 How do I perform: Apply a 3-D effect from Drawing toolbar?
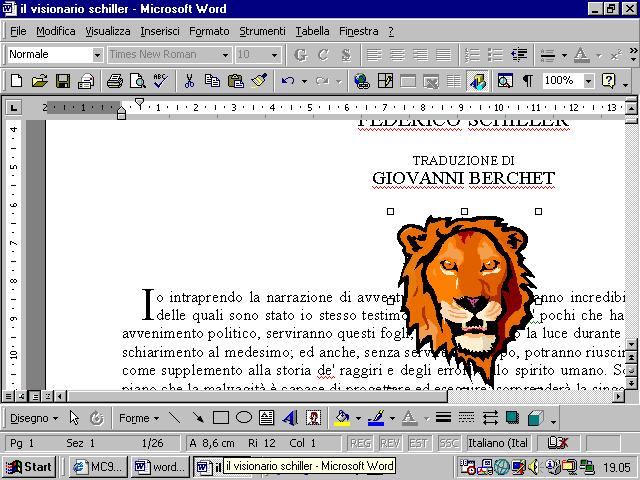pos(535,418)
